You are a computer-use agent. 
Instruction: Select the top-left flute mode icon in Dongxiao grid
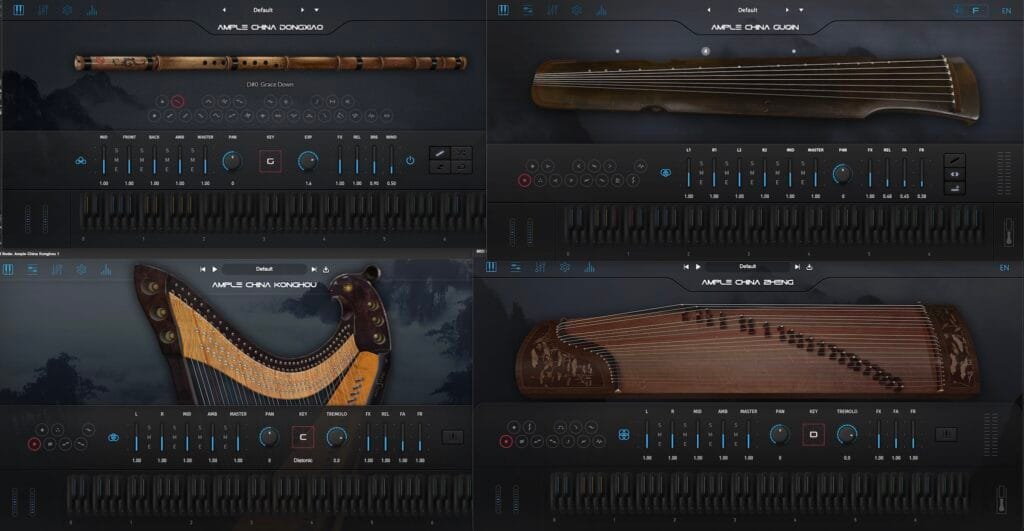coord(440,153)
